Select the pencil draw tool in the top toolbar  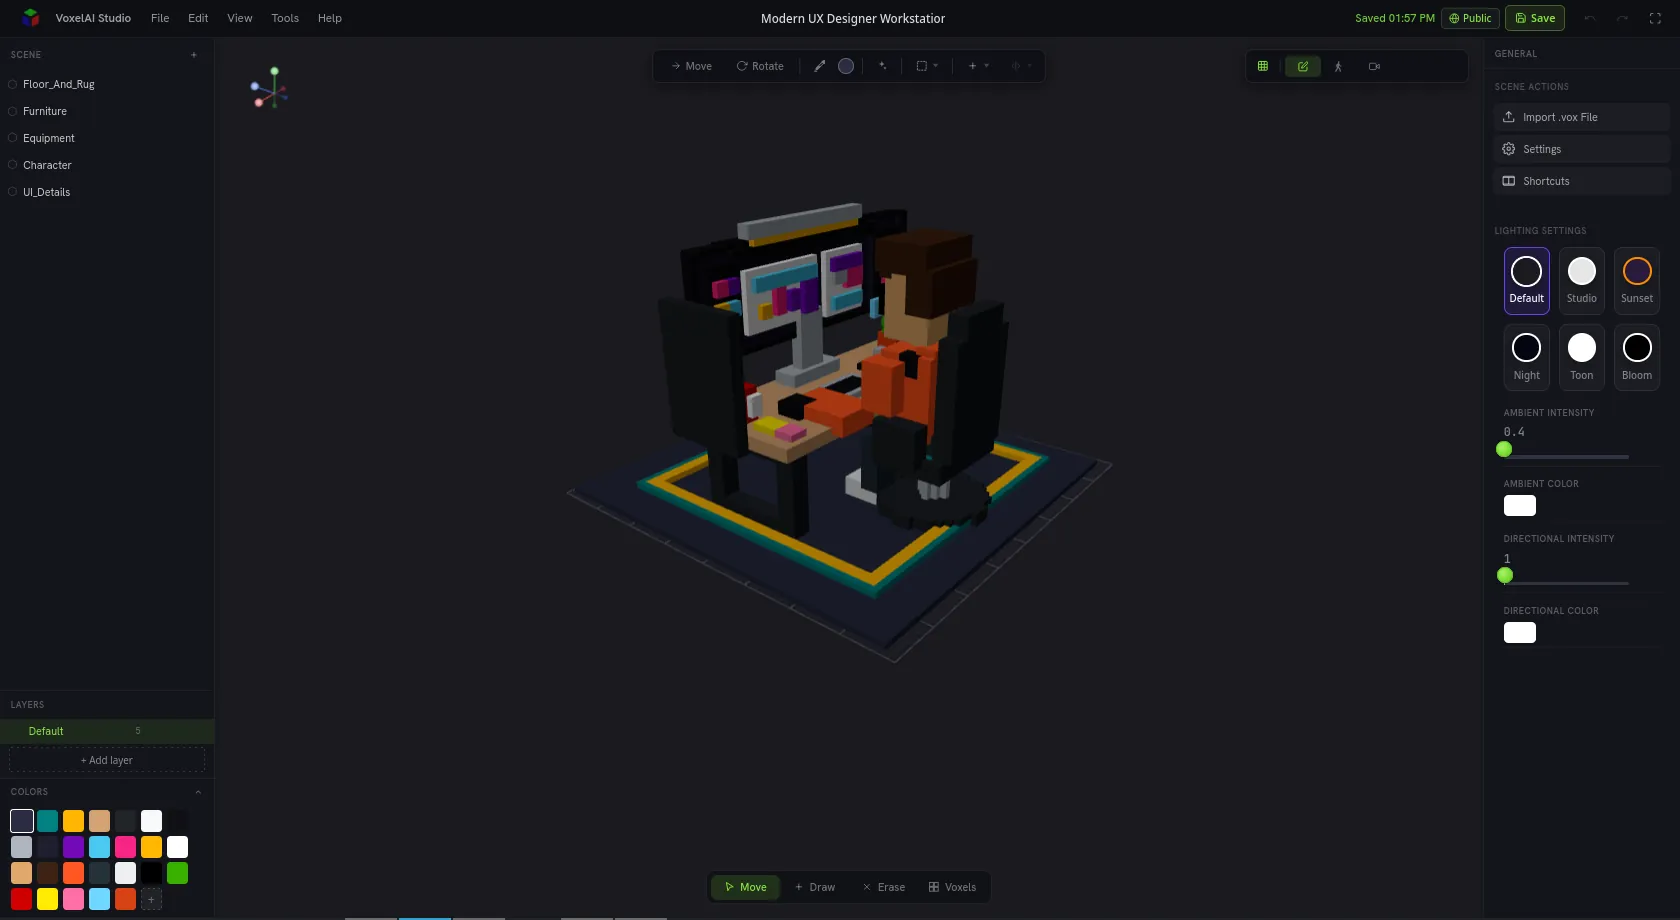[820, 66]
